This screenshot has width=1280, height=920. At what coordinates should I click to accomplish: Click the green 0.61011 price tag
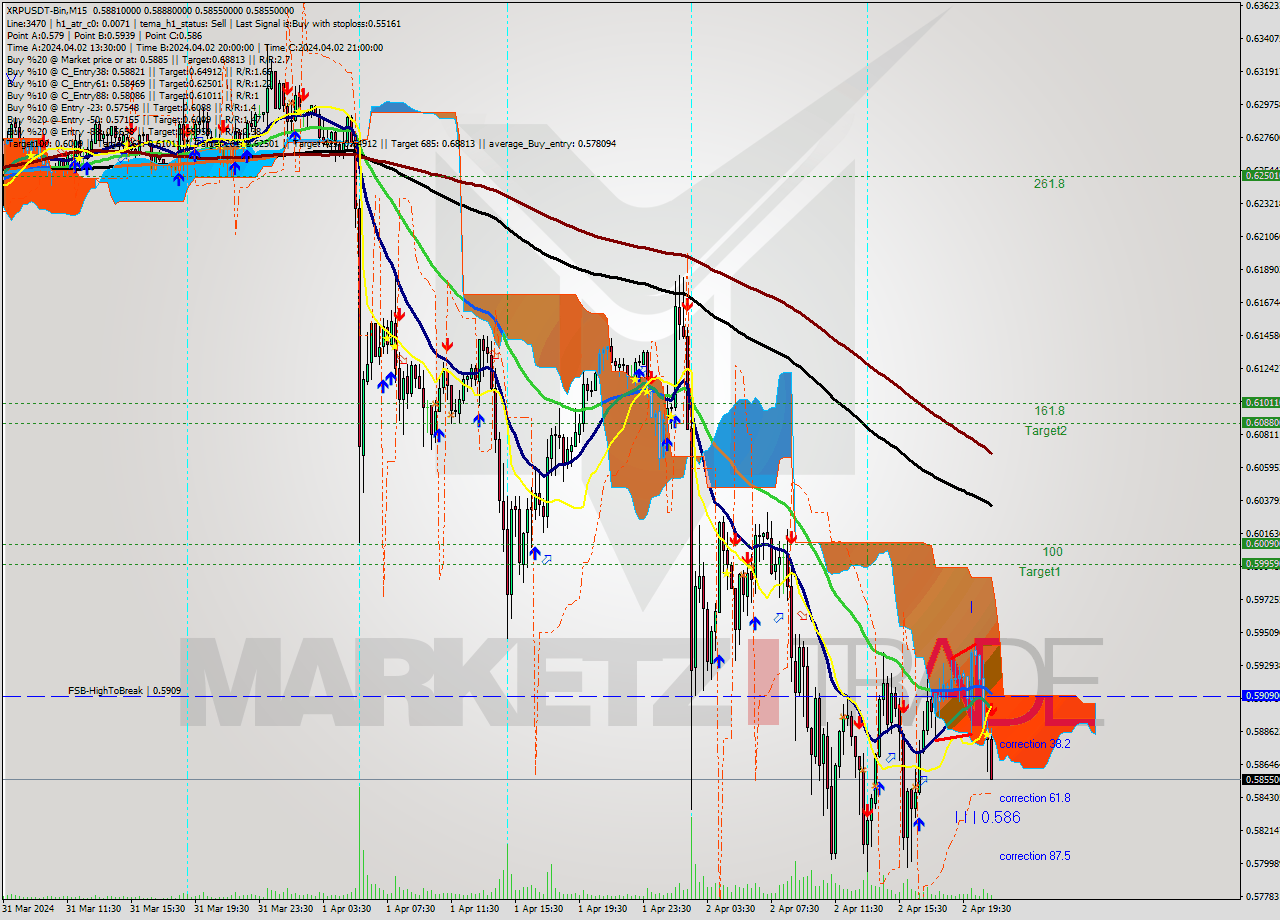1260,402
